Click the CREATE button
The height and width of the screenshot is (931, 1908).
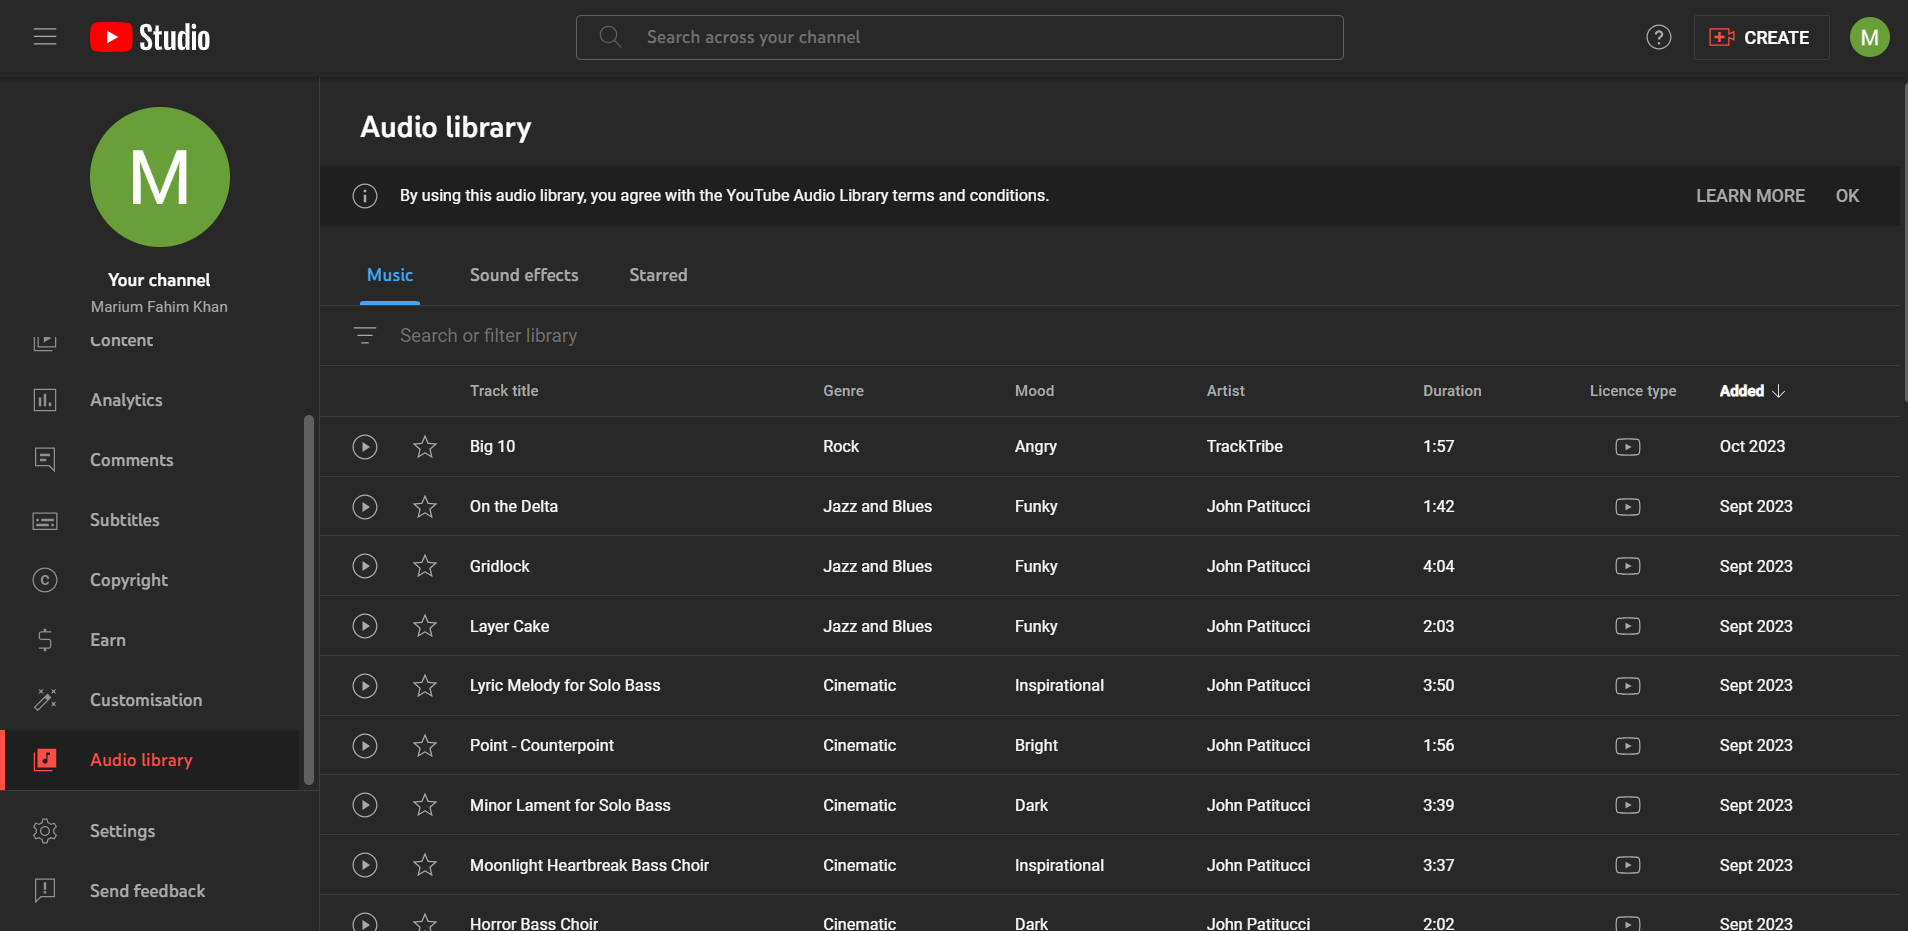tap(1761, 37)
